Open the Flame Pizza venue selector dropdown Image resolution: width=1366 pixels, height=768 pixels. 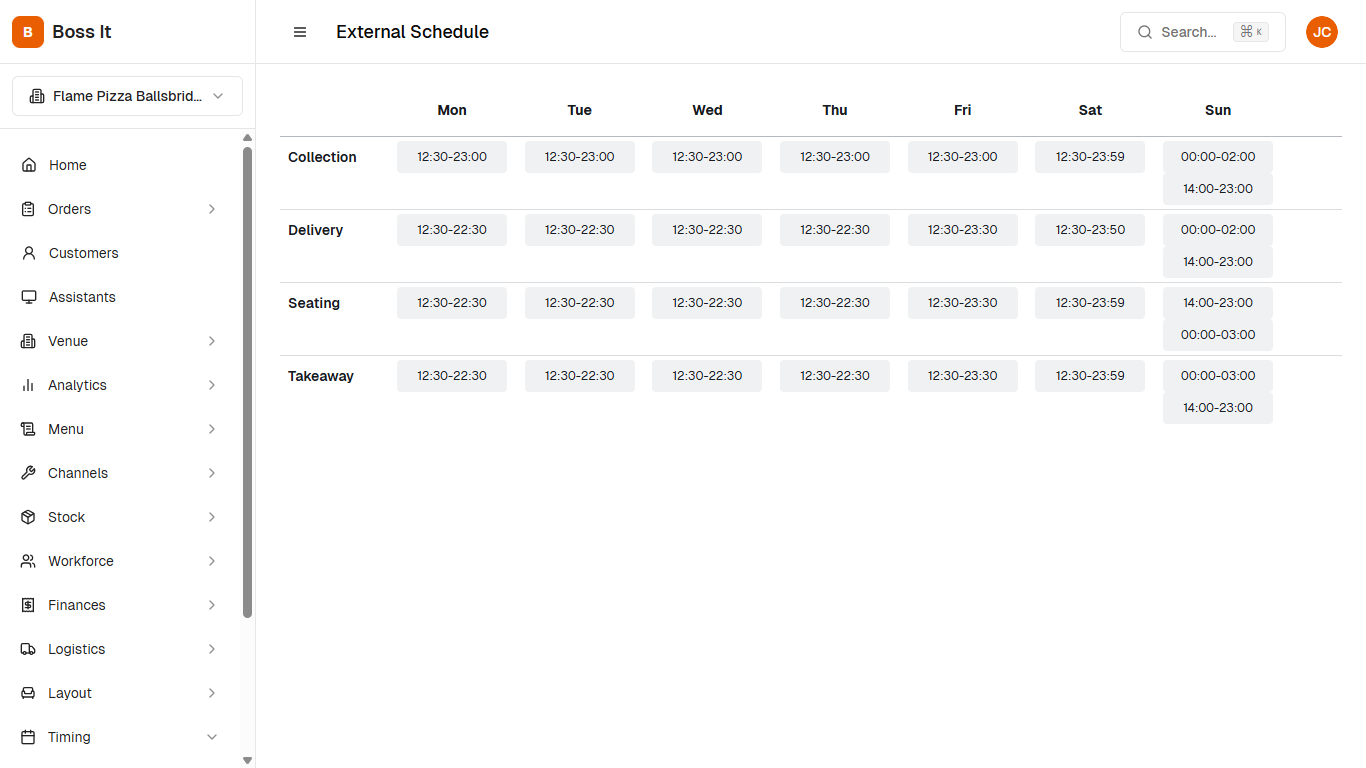click(x=127, y=96)
